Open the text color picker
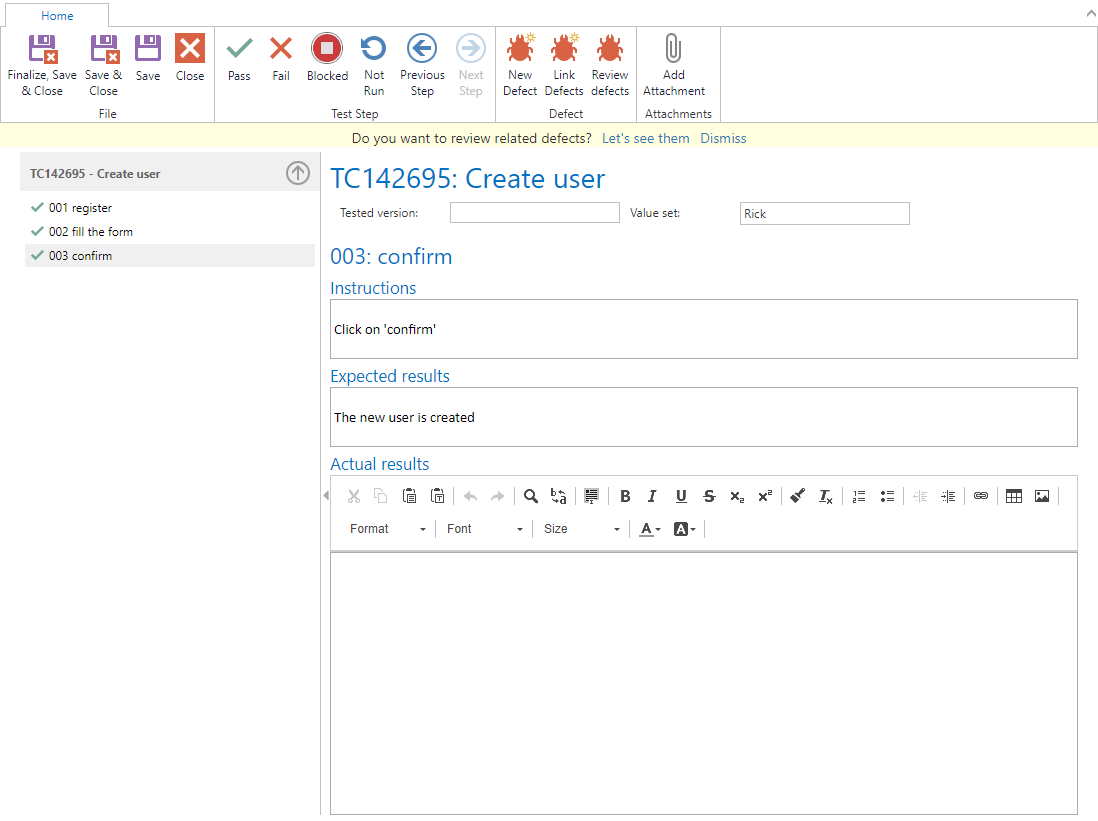 (650, 529)
